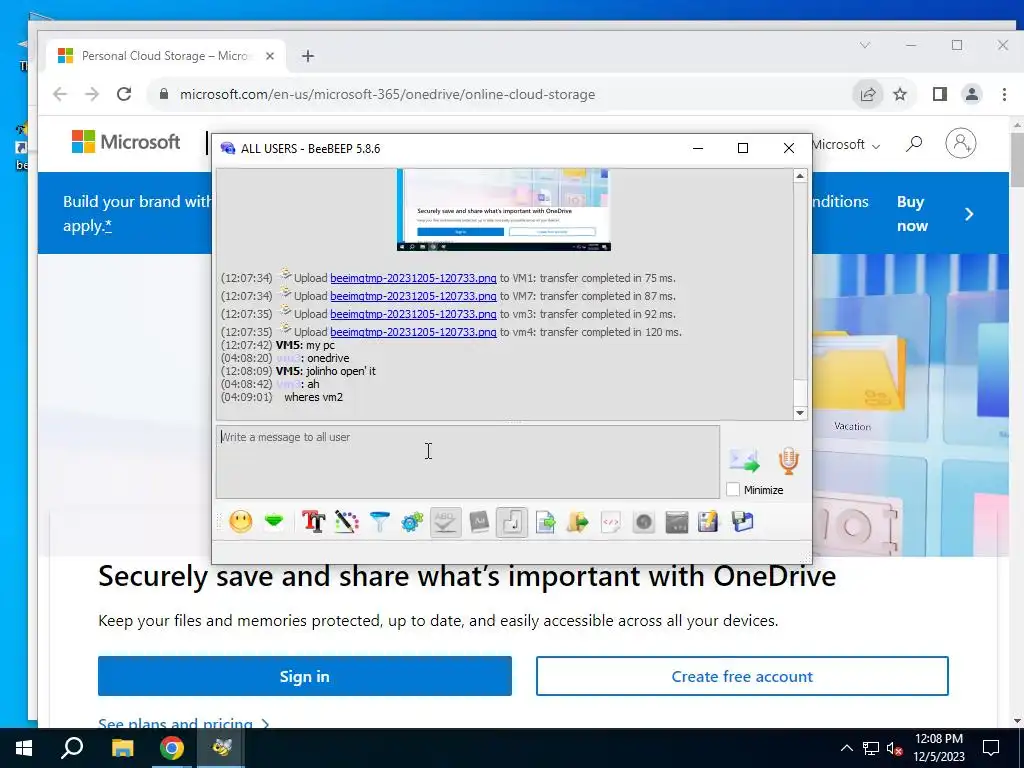Click the HTML code tag icon

tap(611, 522)
